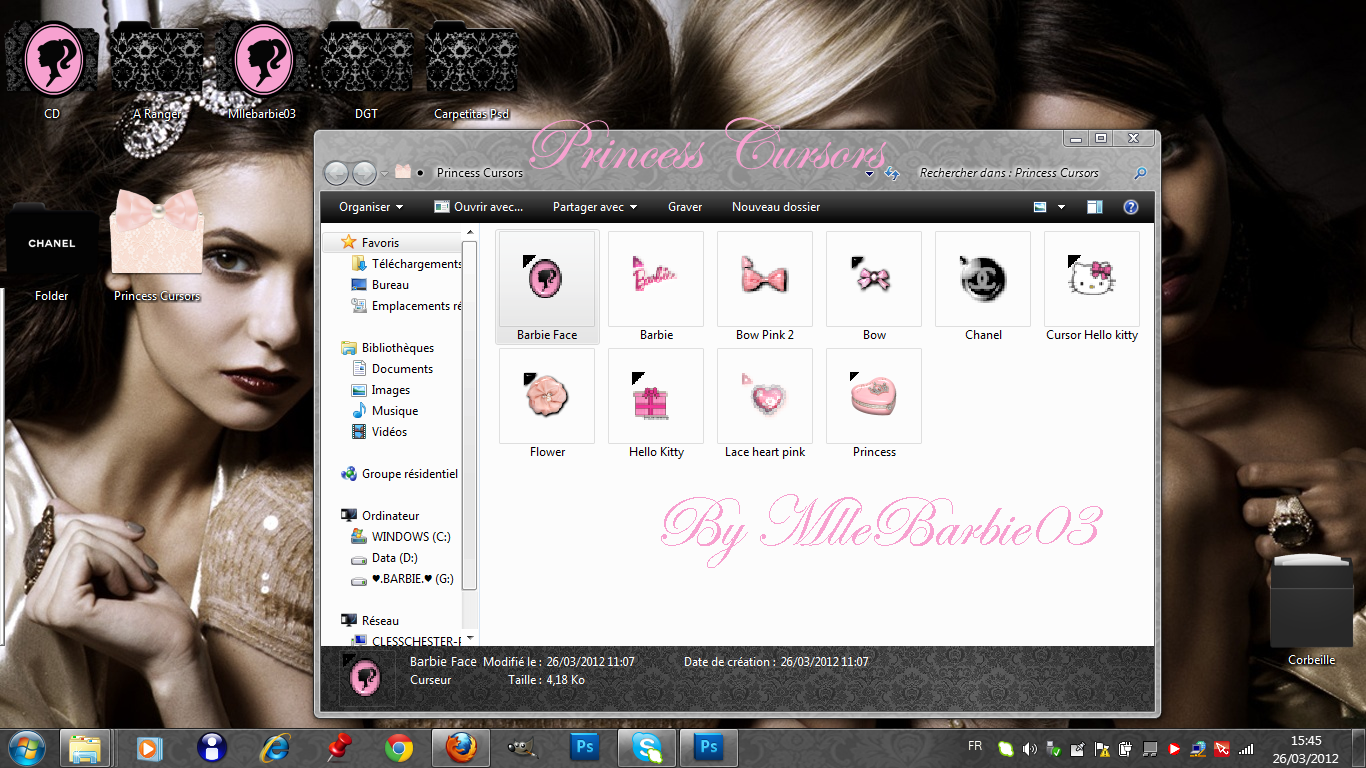Create a folder with Nouveau dossier
This screenshot has height=768, width=1366.
[x=776, y=207]
